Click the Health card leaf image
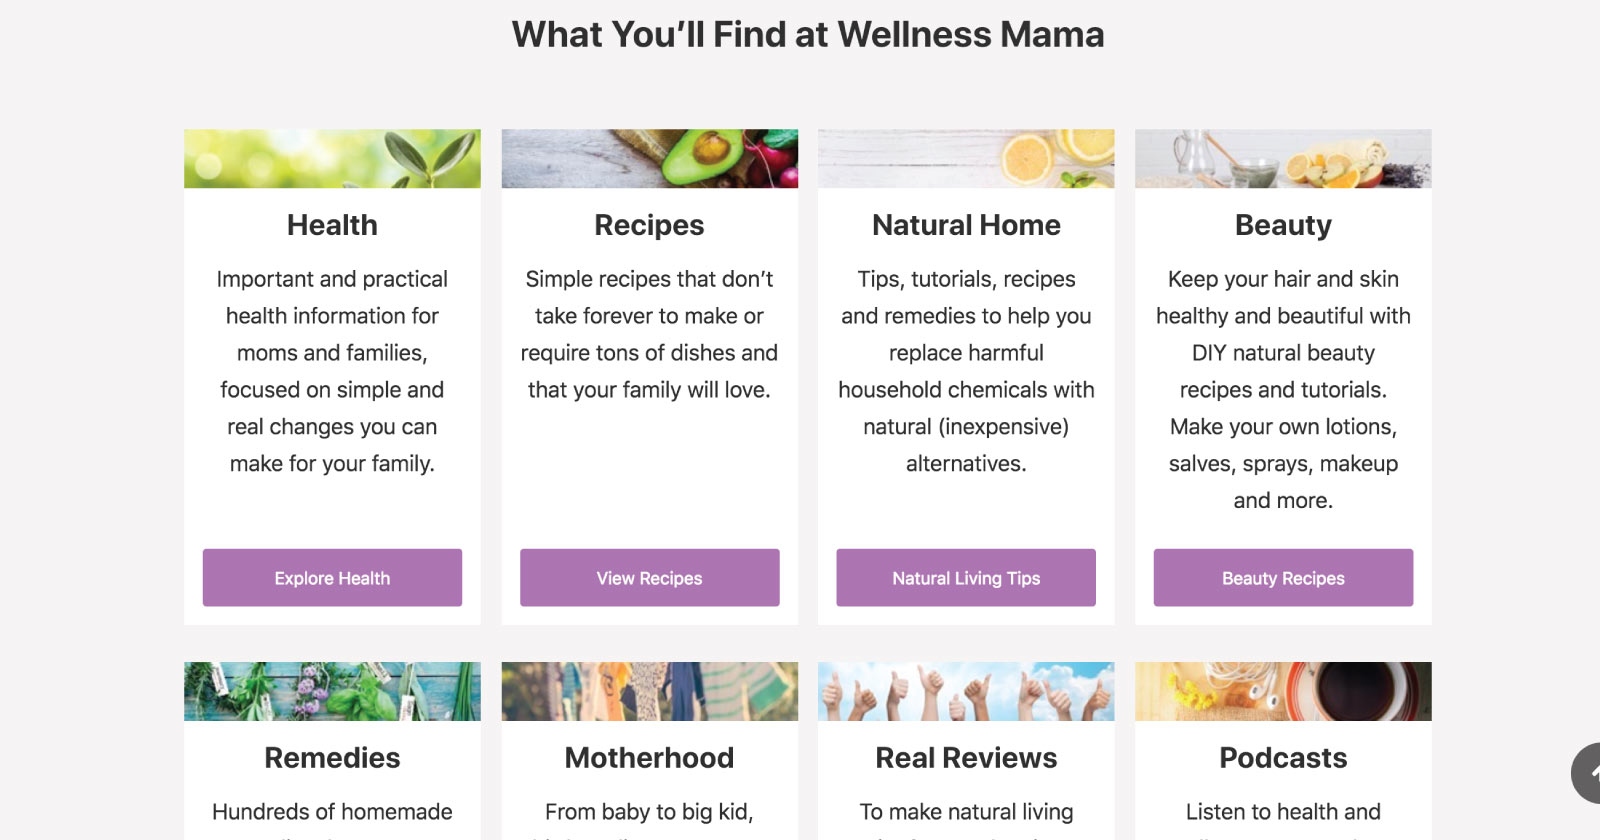Screen dimensions: 1600x840 coord(332,158)
